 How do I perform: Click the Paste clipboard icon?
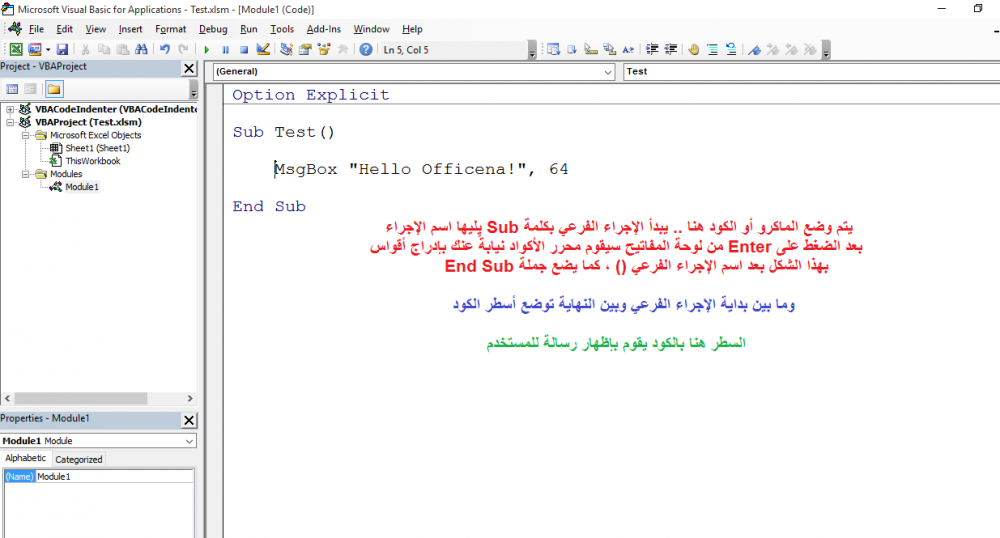tap(123, 50)
